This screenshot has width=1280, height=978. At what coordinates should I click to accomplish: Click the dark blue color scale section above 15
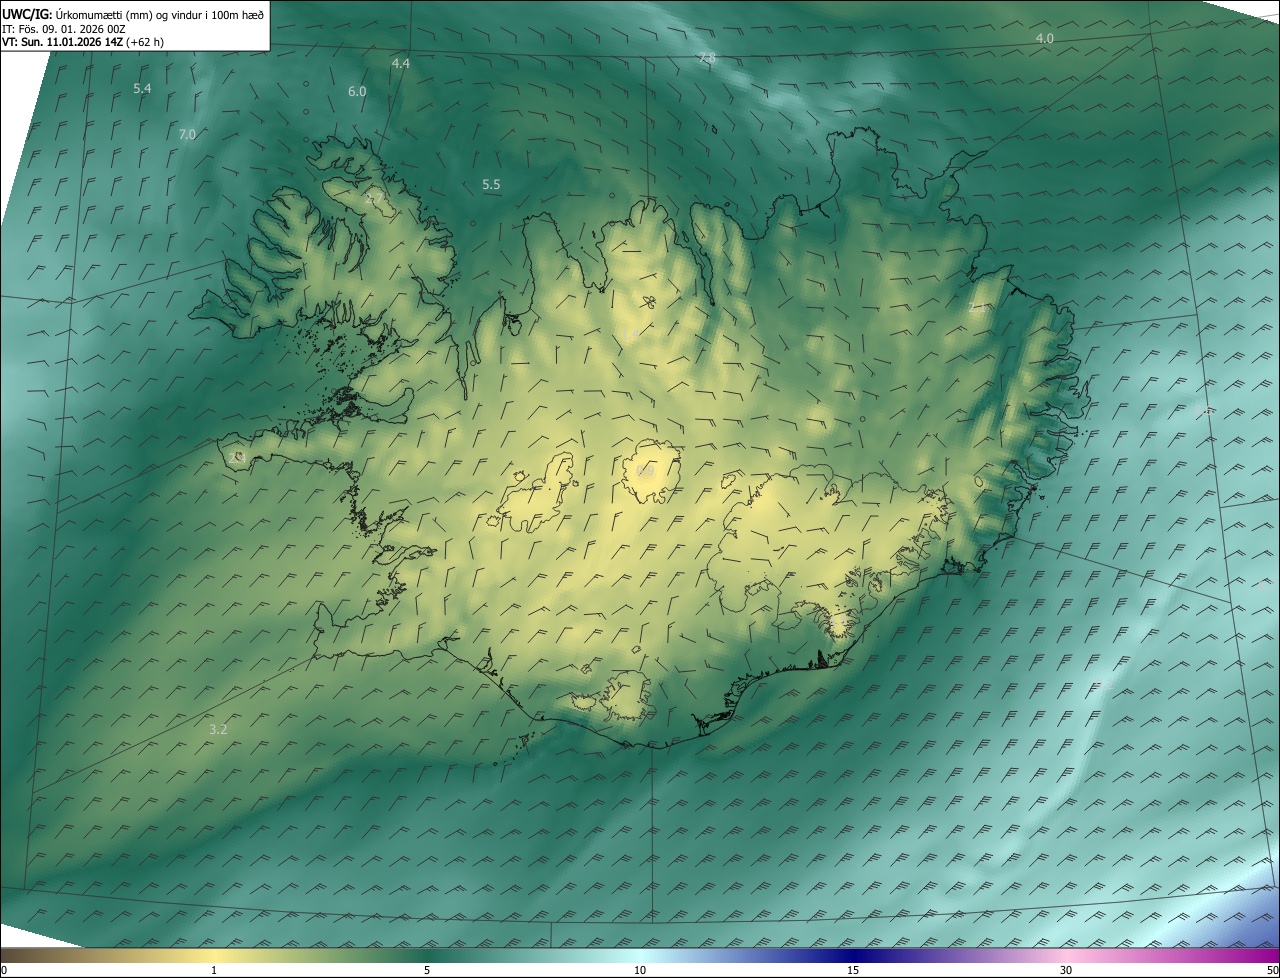click(853, 956)
